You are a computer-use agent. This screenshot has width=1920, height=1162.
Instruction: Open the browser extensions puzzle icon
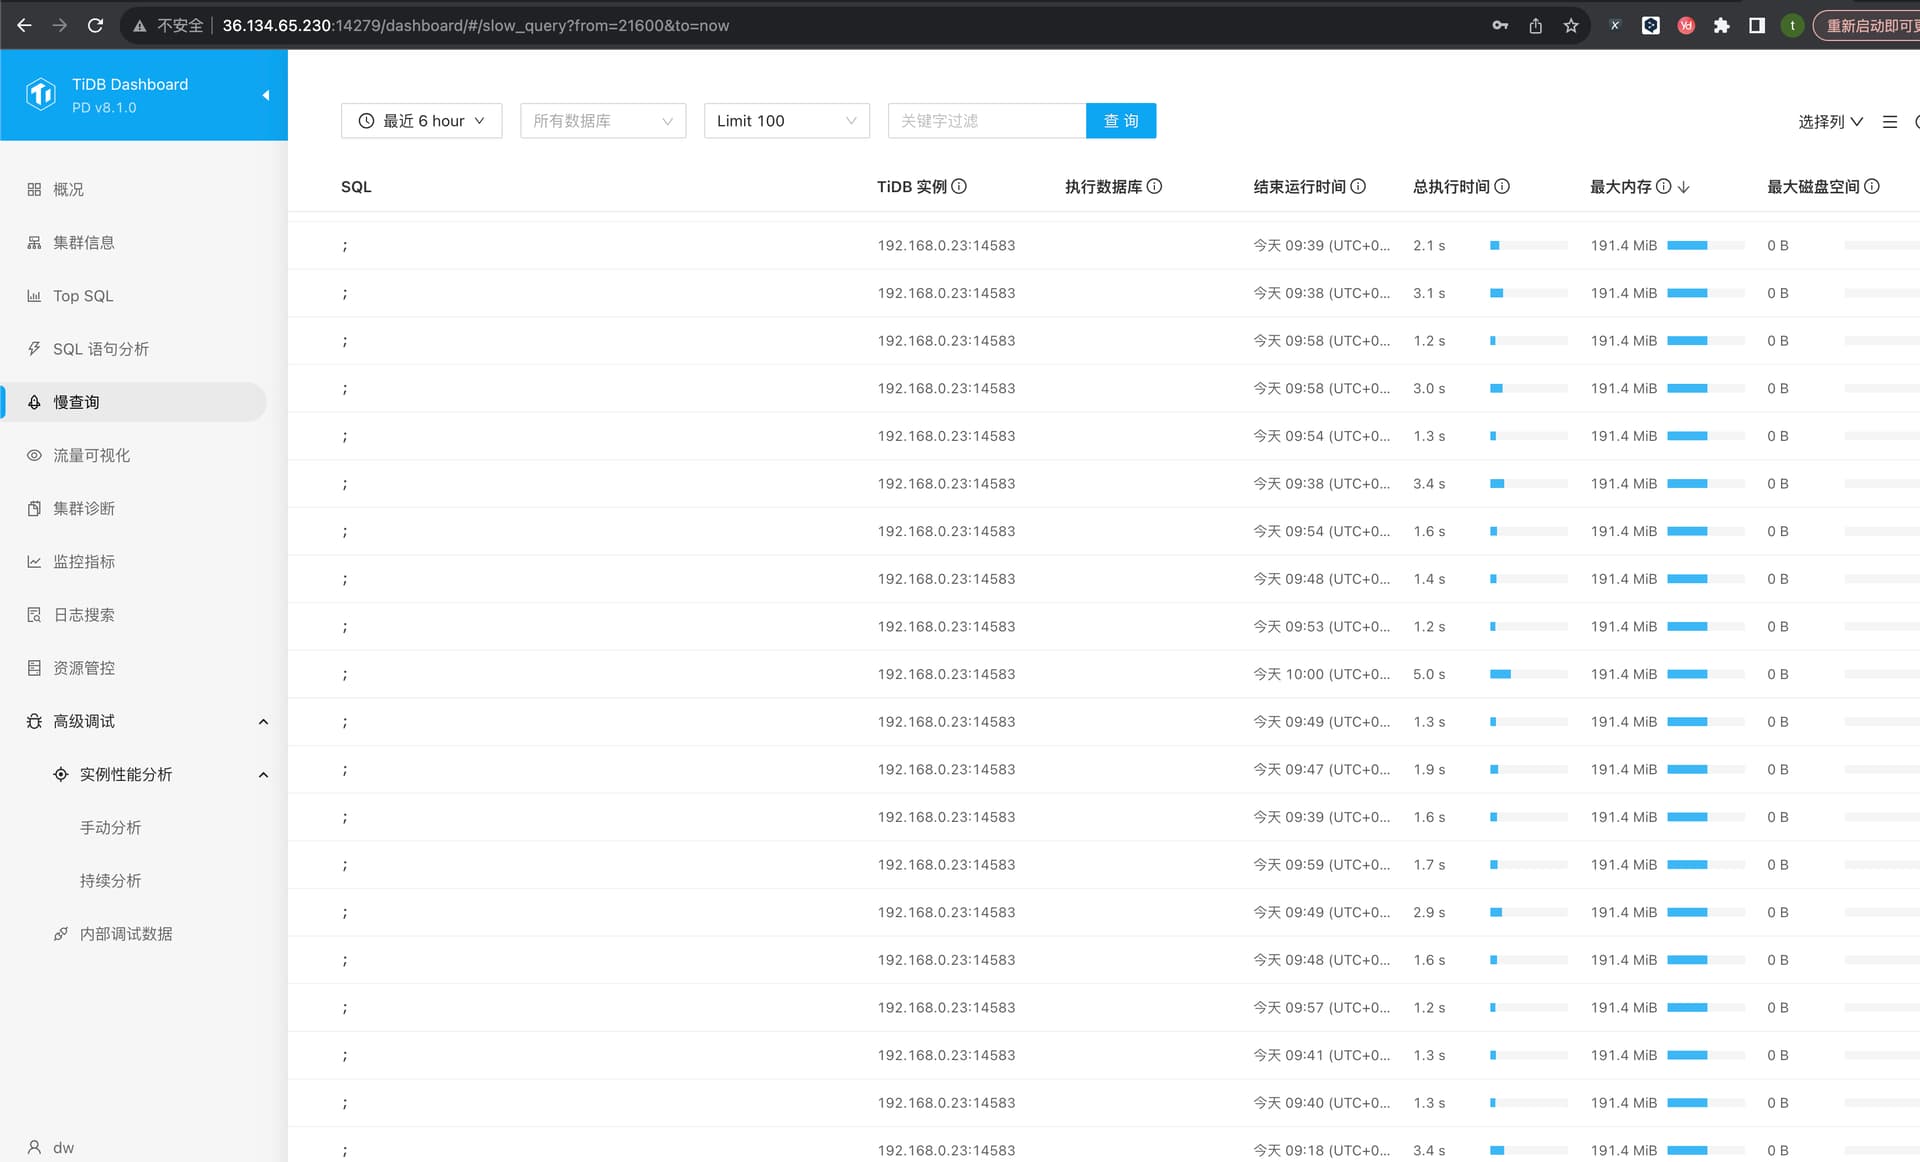pos(1721,25)
